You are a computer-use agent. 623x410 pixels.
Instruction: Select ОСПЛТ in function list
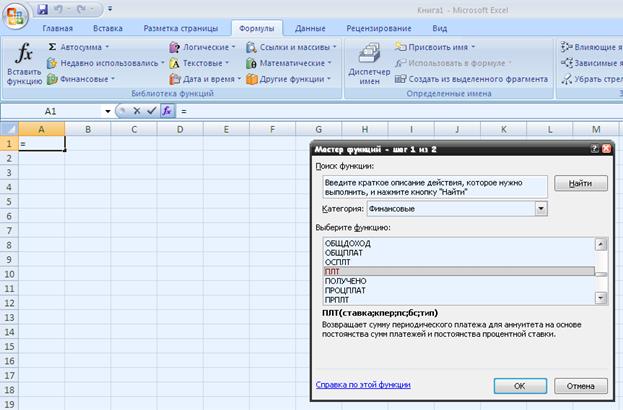tap(459, 262)
